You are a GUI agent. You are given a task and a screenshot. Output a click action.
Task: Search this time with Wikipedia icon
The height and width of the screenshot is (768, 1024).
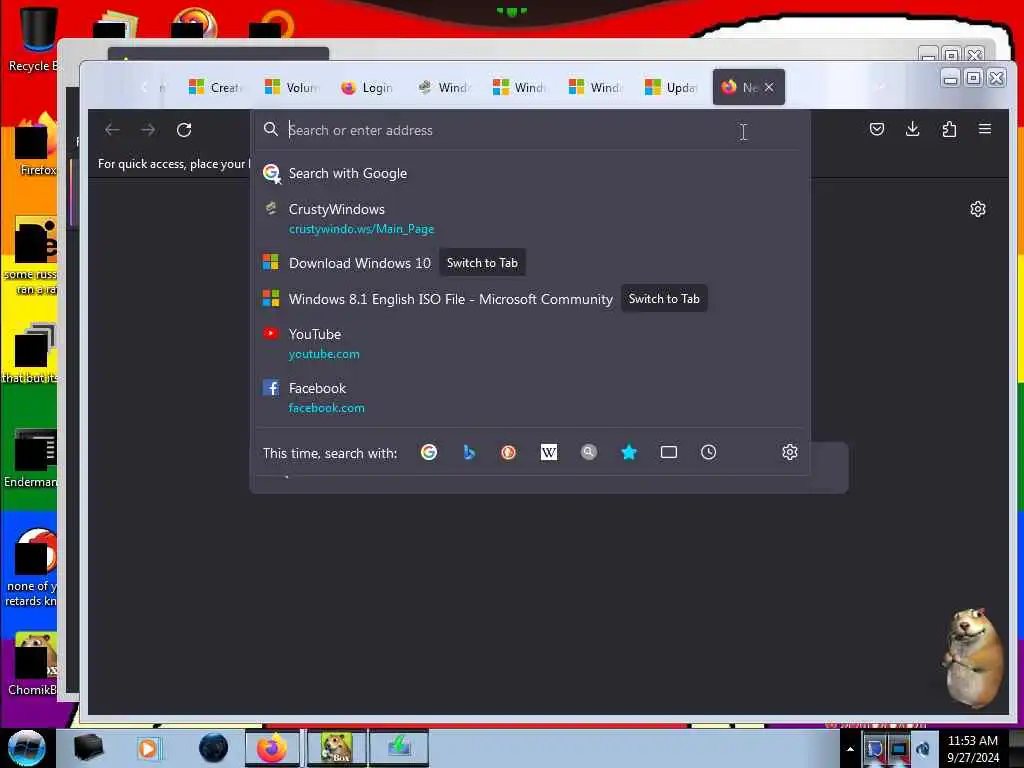[x=549, y=452]
